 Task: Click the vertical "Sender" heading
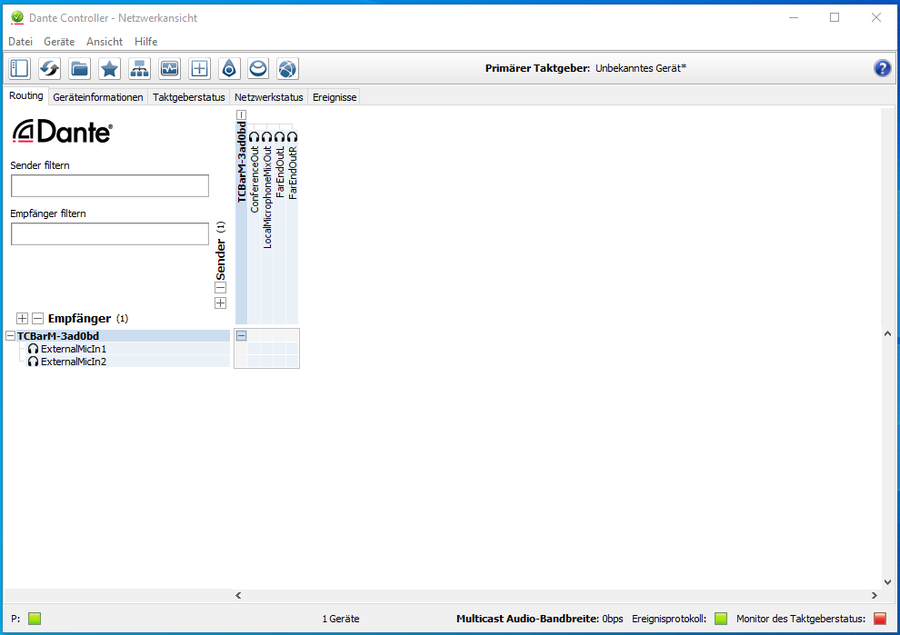coord(221,260)
